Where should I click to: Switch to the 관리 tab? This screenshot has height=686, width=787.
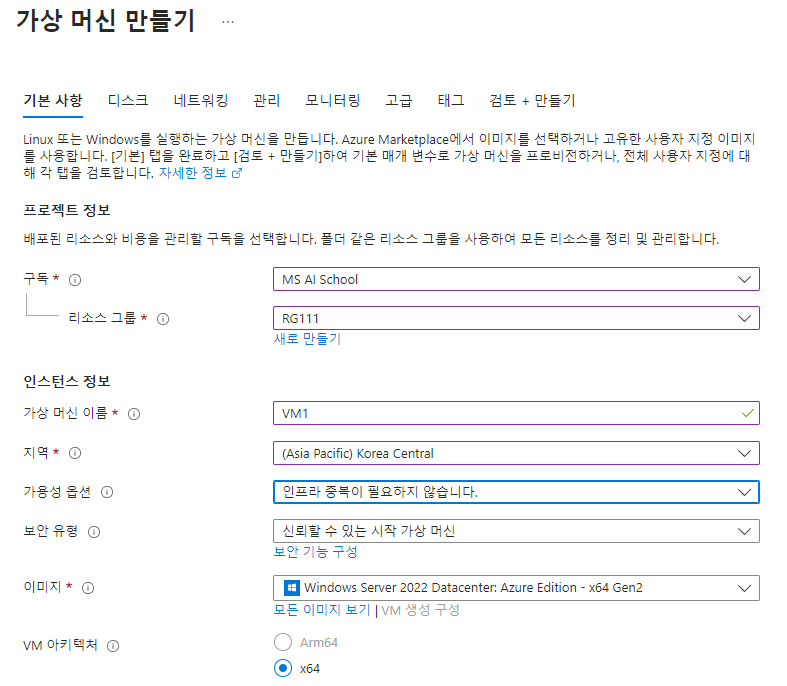pos(267,101)
